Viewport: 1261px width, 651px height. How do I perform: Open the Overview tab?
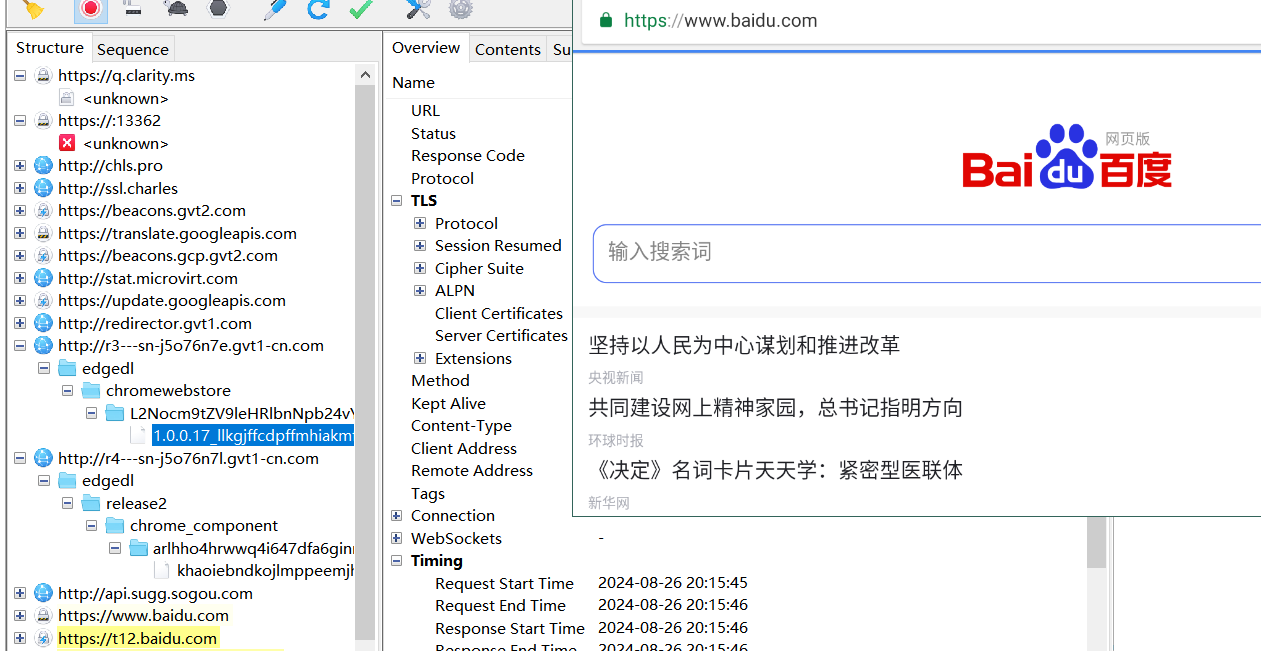(x=426, y=48)
